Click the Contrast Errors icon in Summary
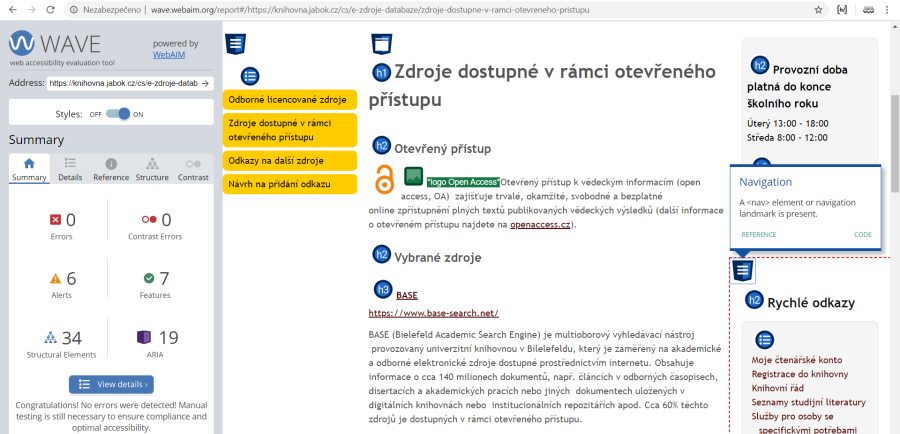900x434 pixels. [149, 219]
